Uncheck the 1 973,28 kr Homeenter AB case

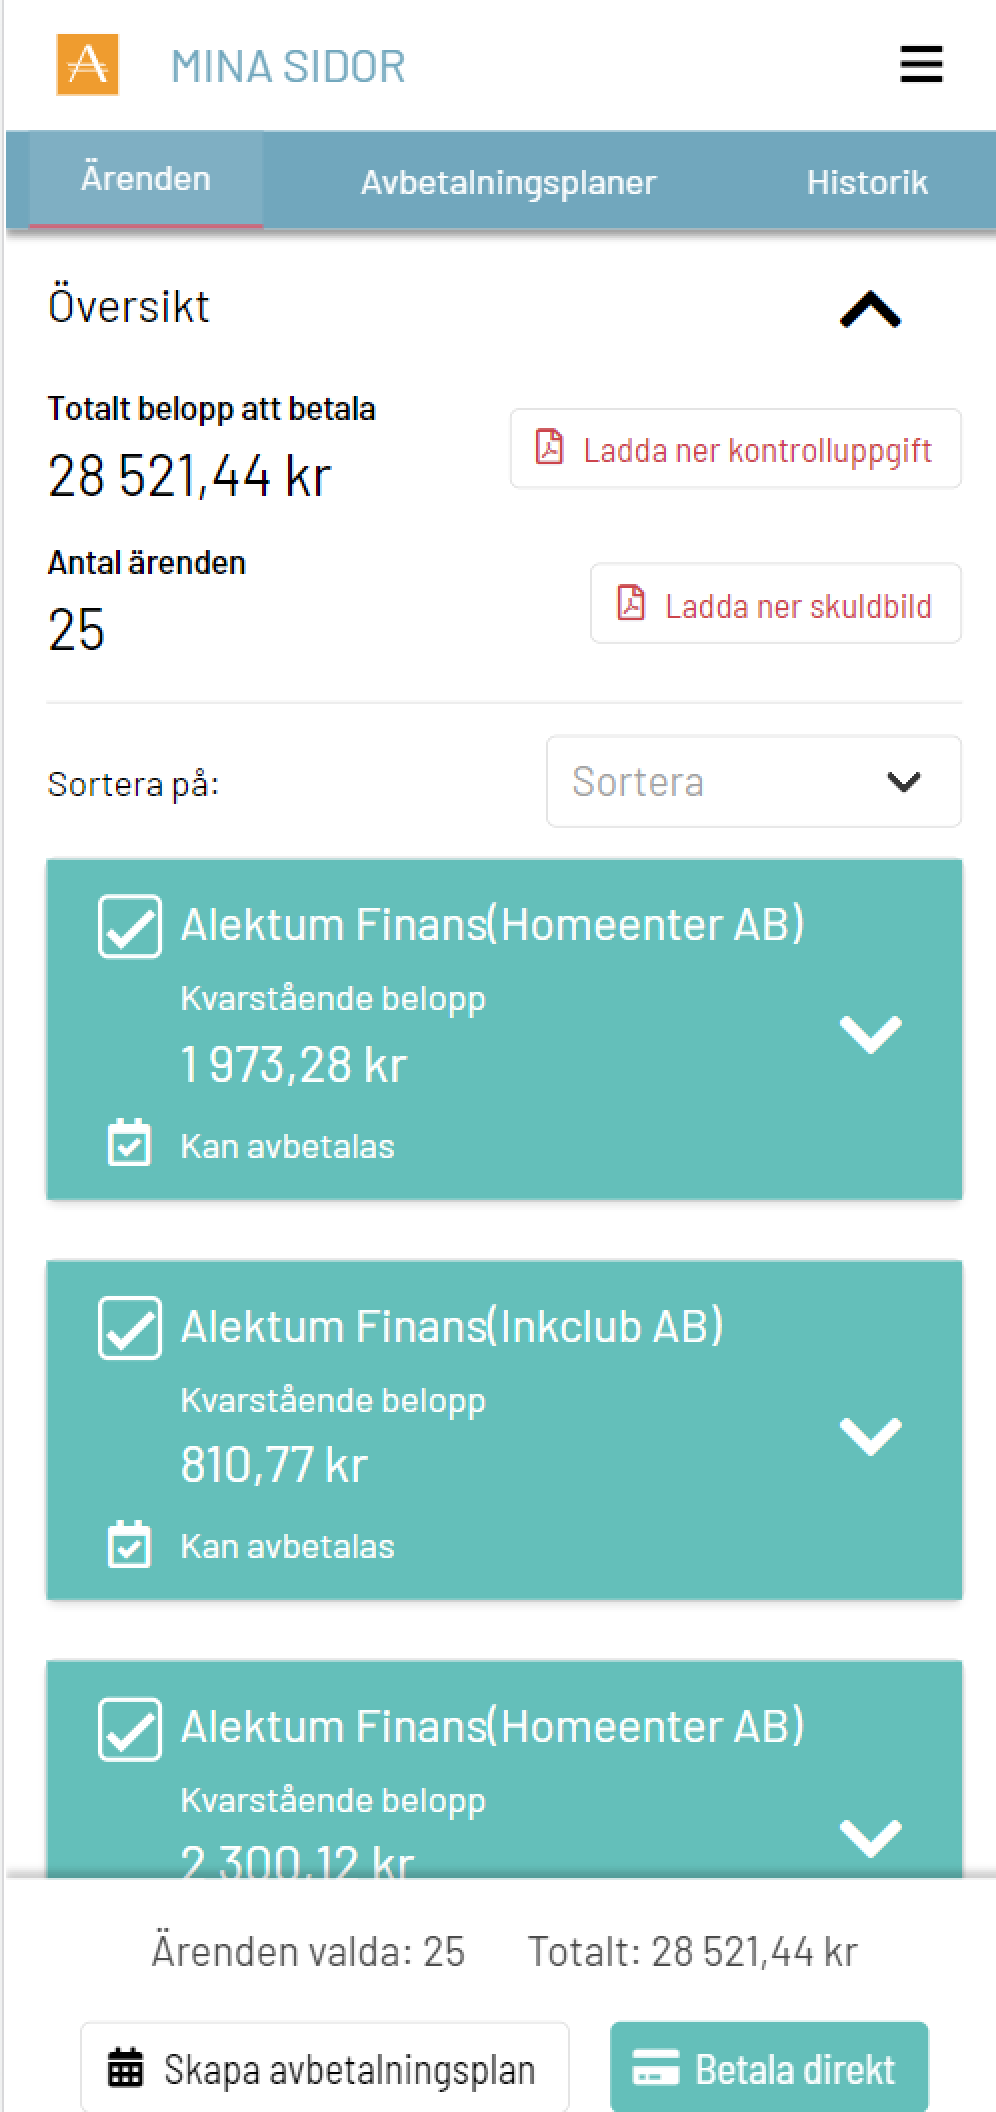coord(130,926)
